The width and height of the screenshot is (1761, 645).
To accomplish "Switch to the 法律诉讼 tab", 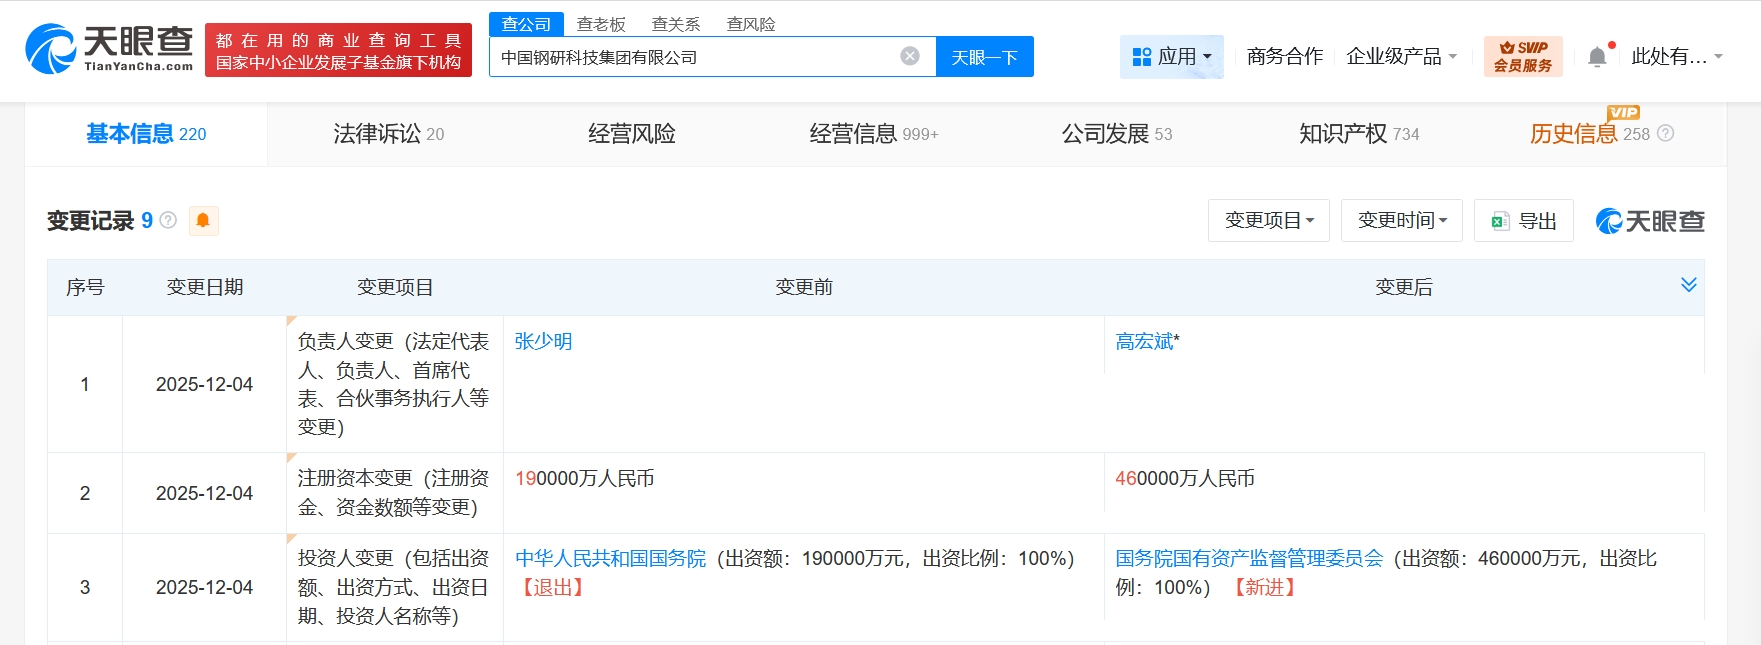I will (x=388, y=134).
